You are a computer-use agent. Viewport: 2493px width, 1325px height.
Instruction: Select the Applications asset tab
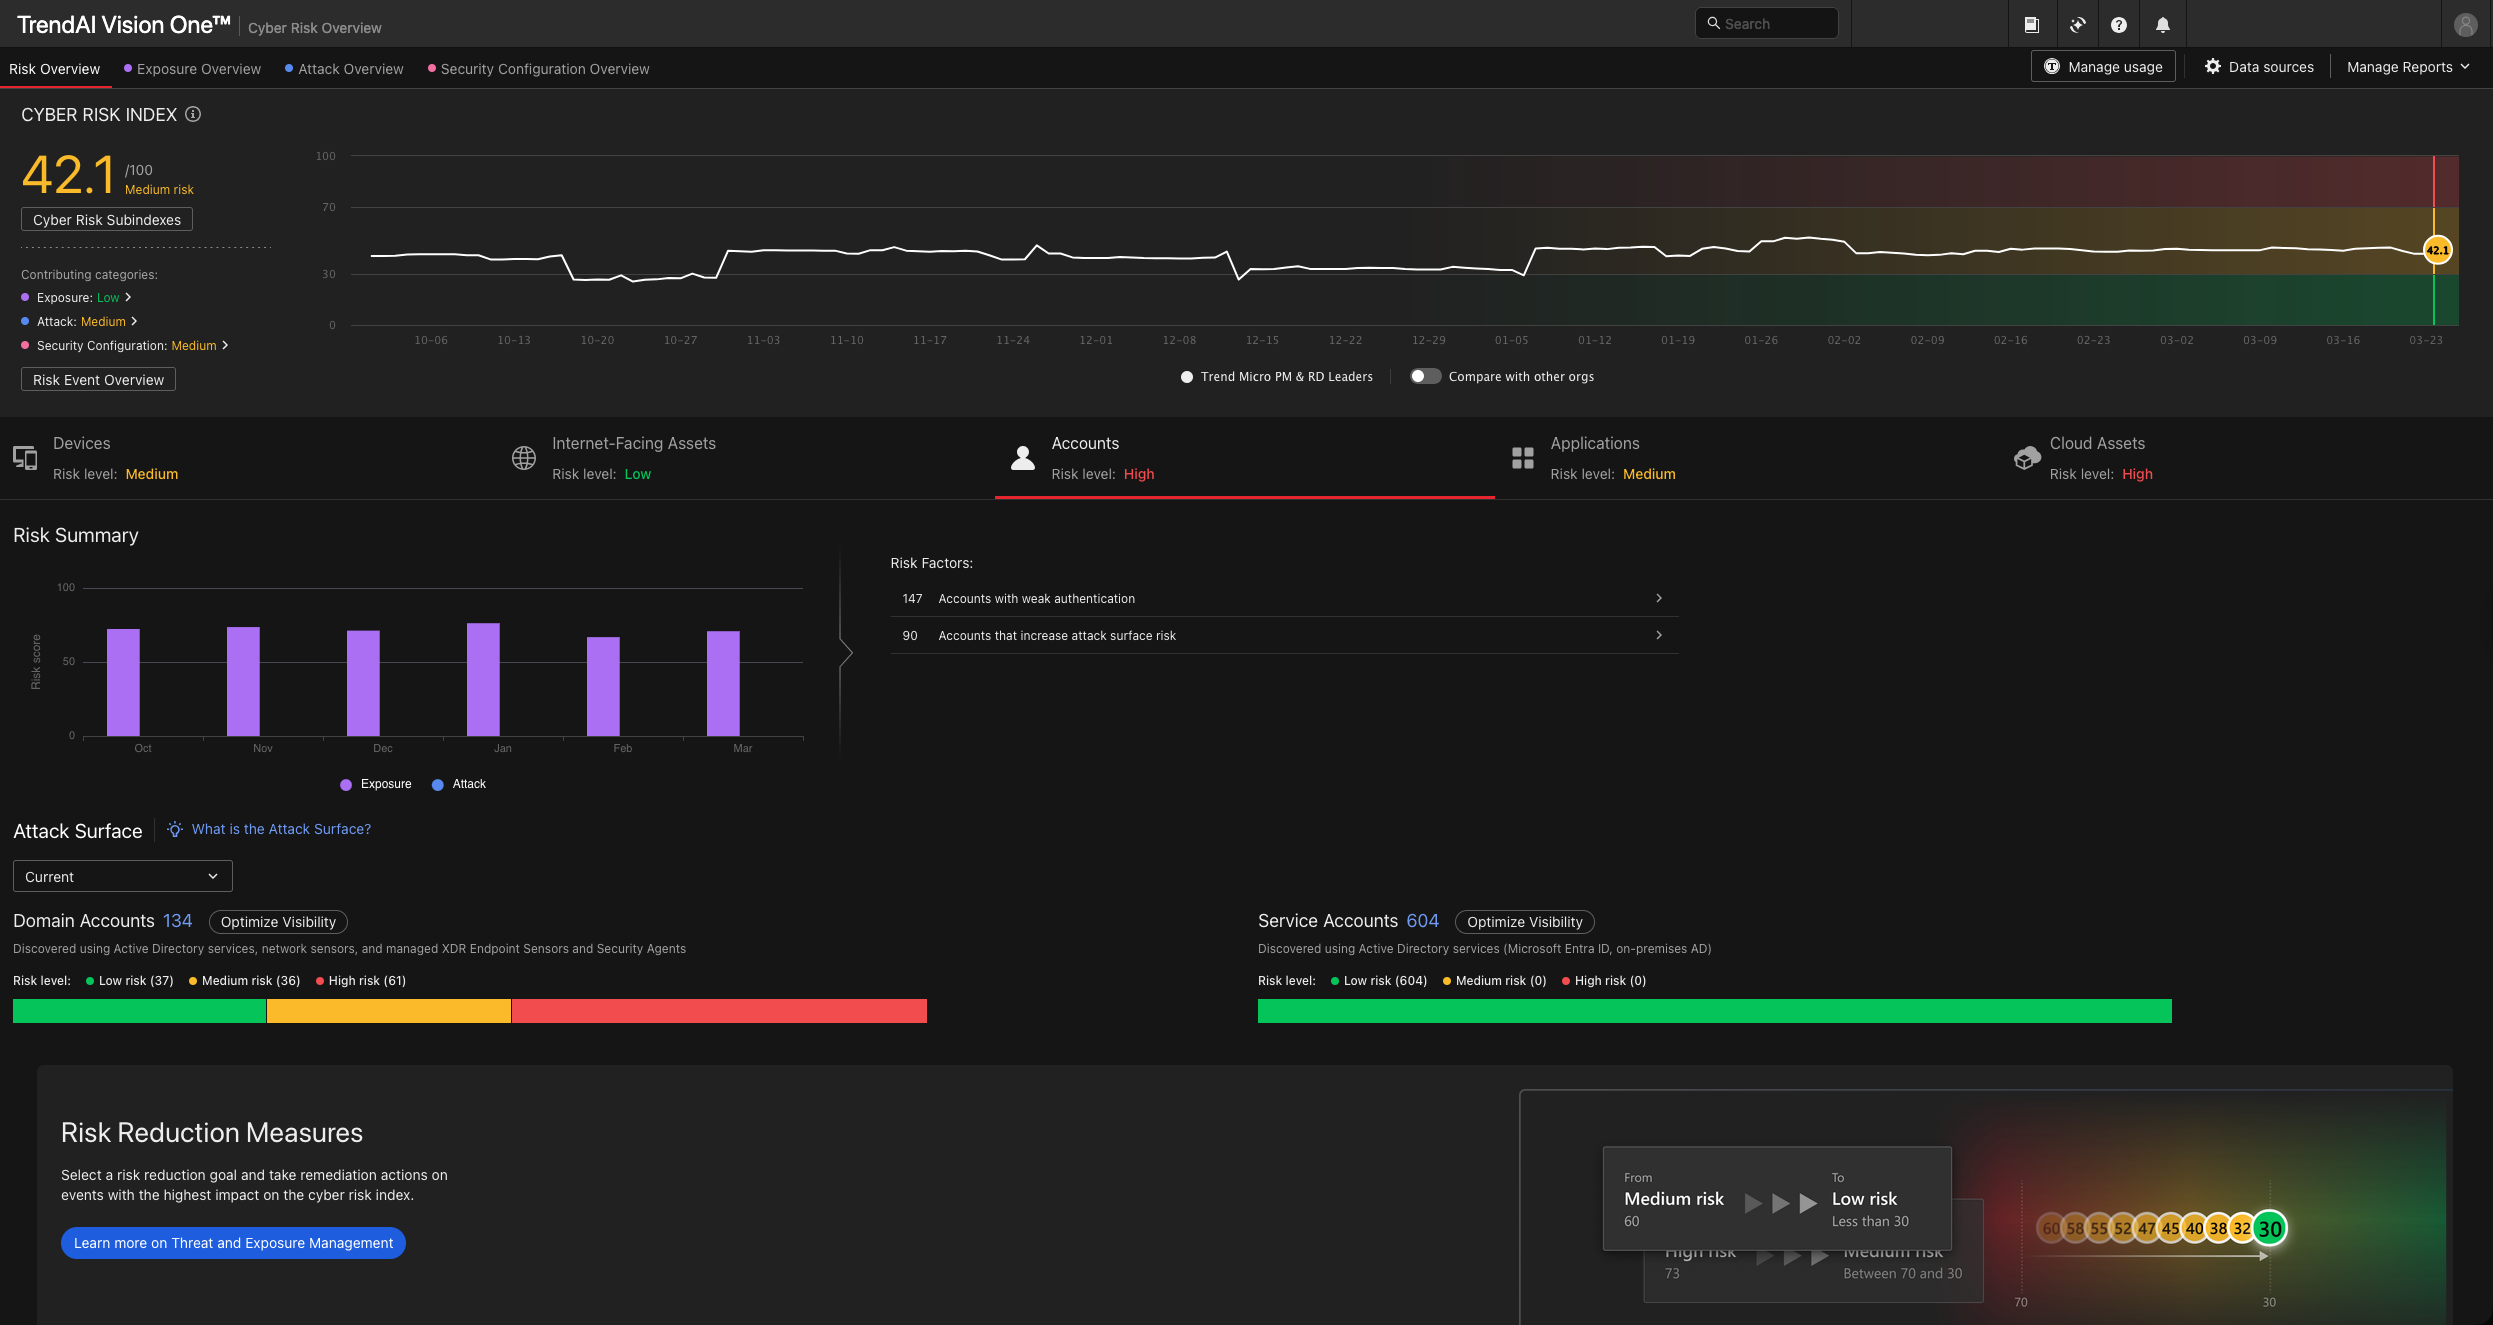[1594, 458]
